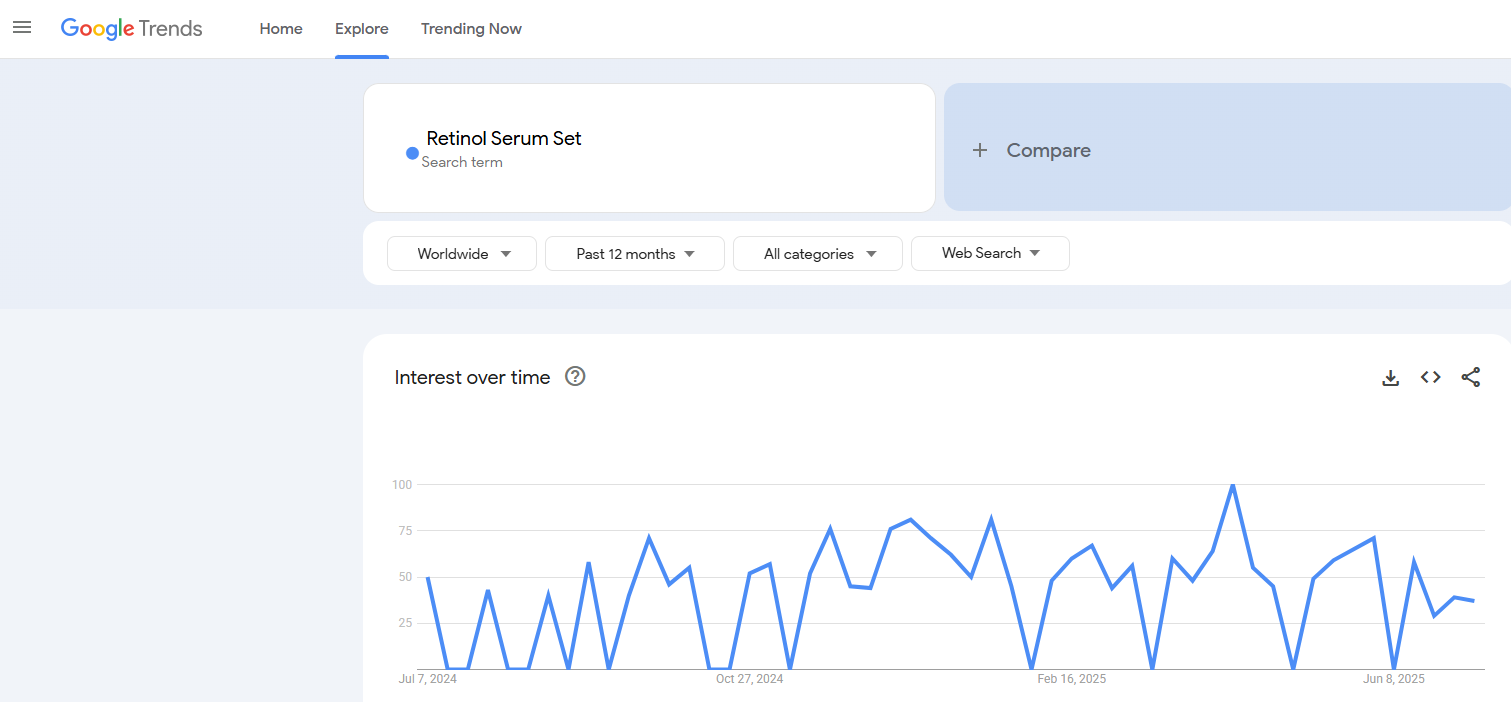1511x702 pixels.
Task: Click the Google Trends logo
Action: (x=132, y=29)
